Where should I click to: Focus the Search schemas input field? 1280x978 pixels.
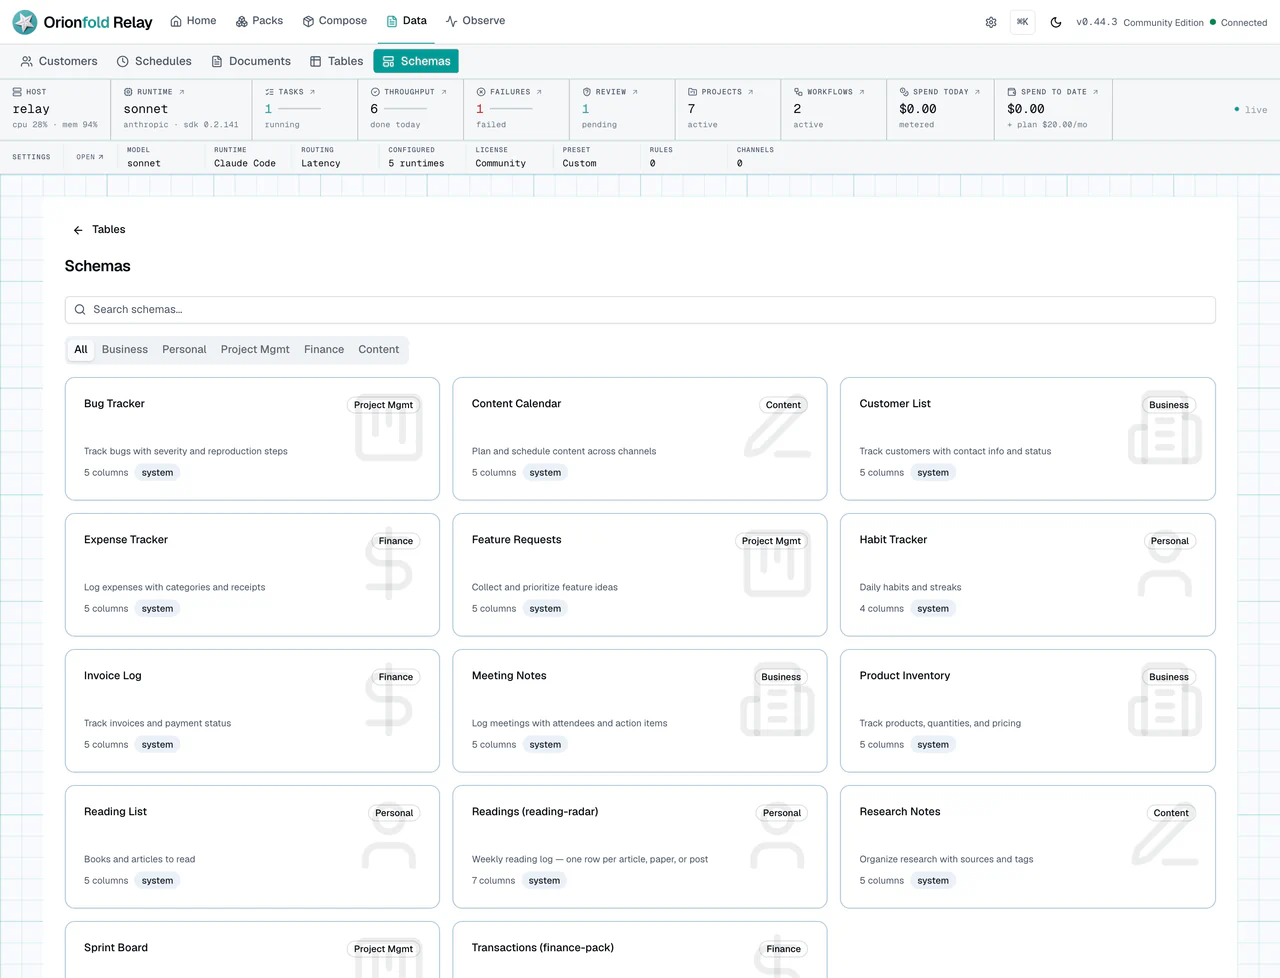click(640, 310)
